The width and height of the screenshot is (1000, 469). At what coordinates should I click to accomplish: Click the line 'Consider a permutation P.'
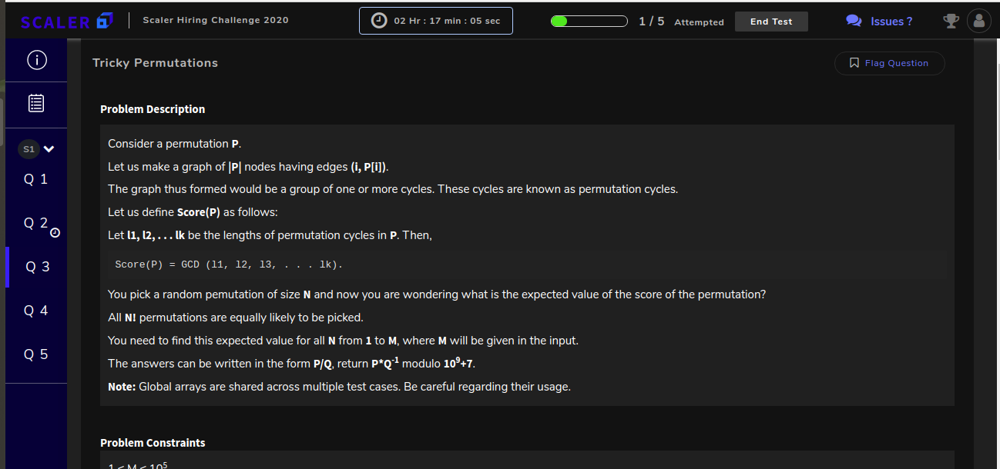click(175, 144)
